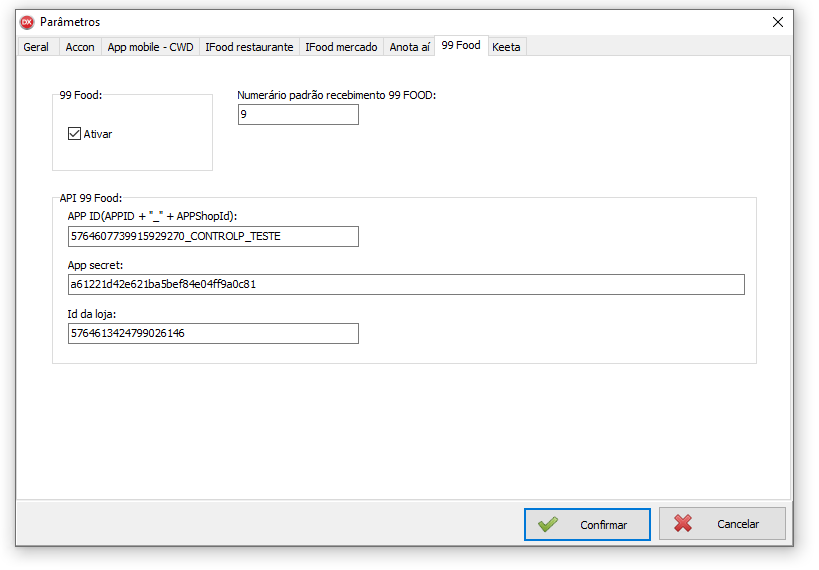Focus the App secret text field
The height and width of the screenshot is (570, 819).
(x=406, y=284)
